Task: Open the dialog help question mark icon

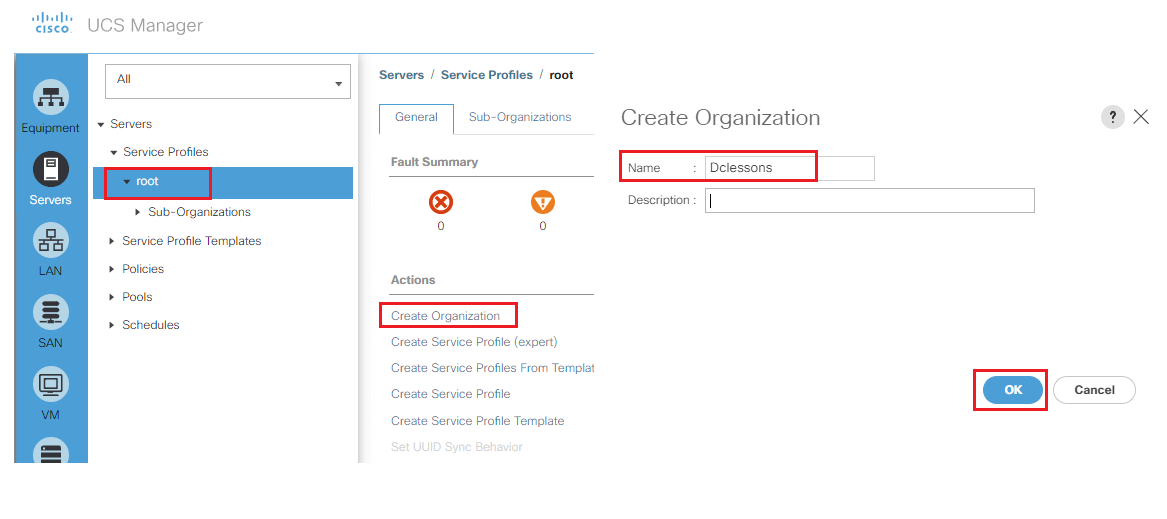Action: 1113,117
